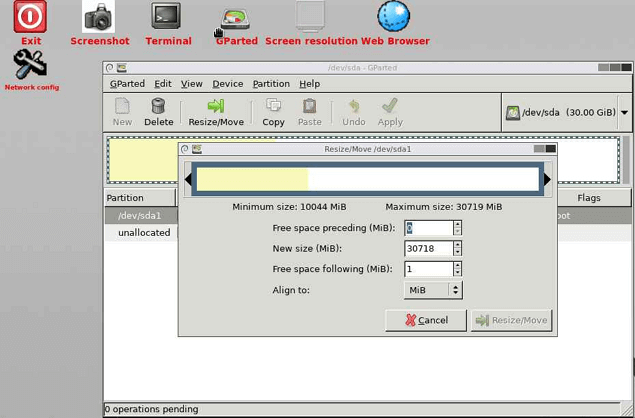
Task: Open the GParted desktop icon
Action: click(236, 18)
